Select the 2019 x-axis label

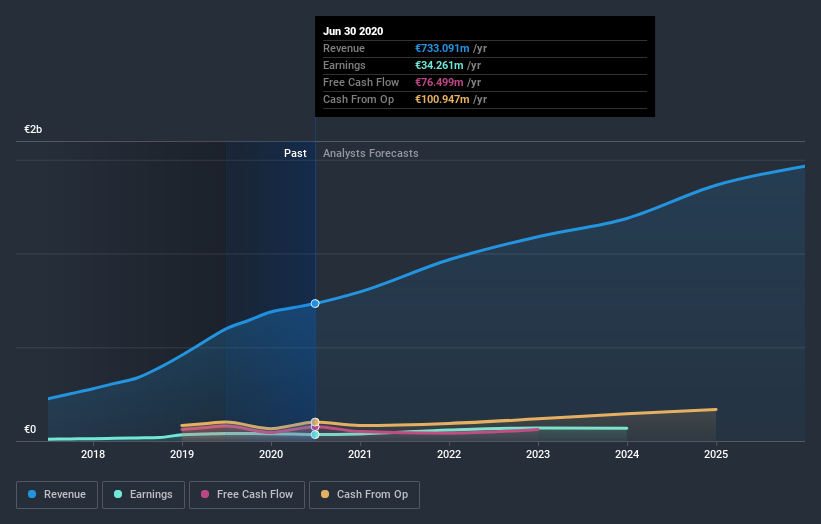click(x=182, y=454)
